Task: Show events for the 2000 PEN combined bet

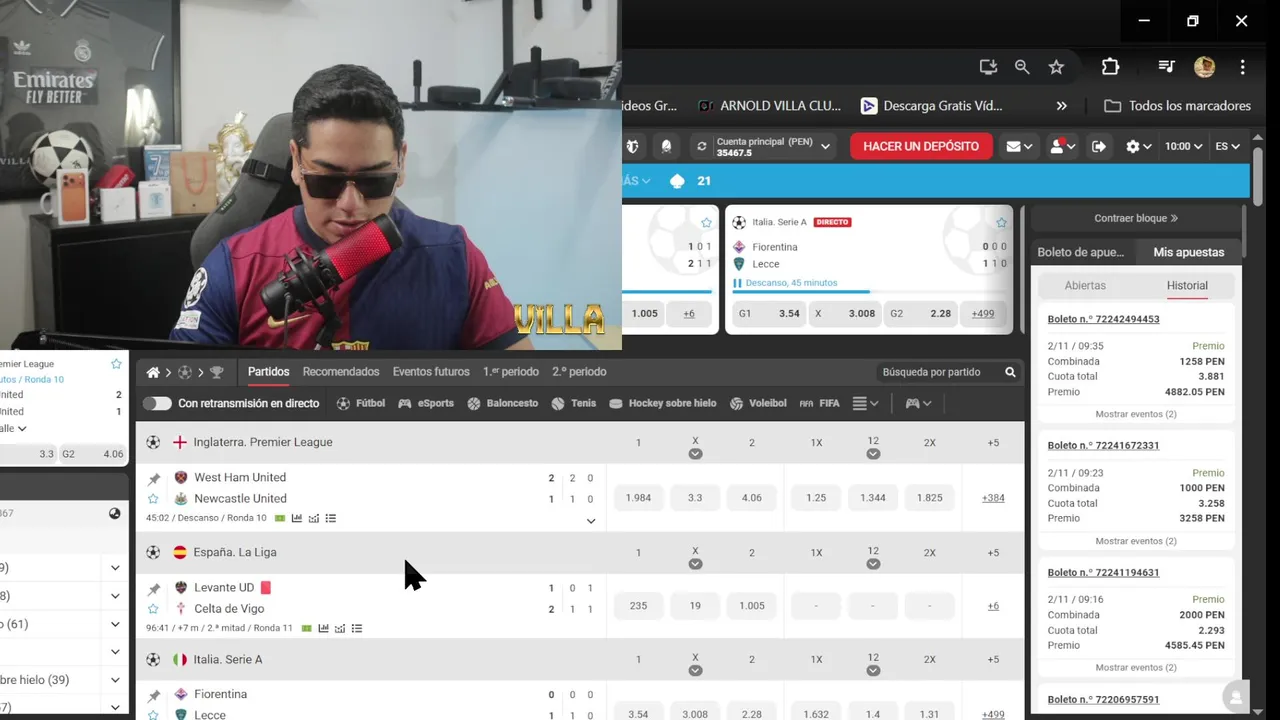Action: tap(1136, 668)
